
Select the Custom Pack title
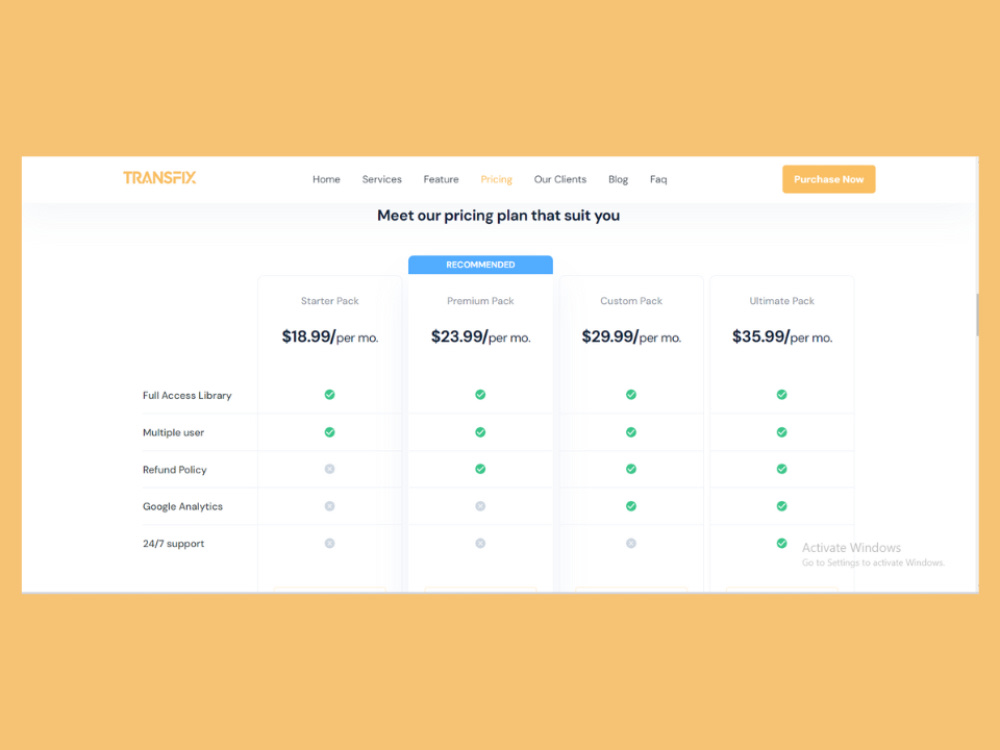click(x=631, y=301)
